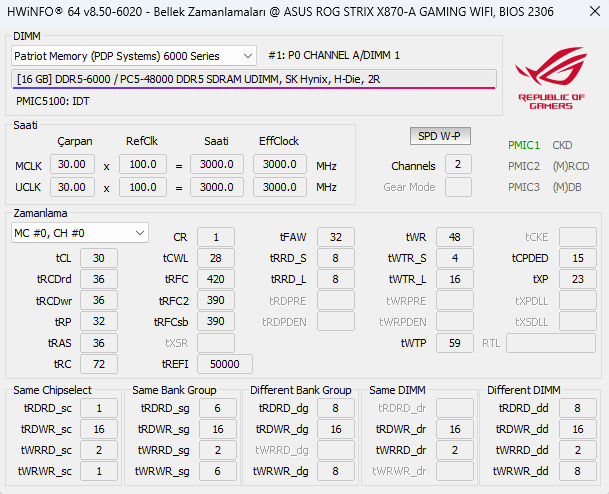Click the Channels value field
The width and height of the screenshot is (609, 494).
(458, 164)
